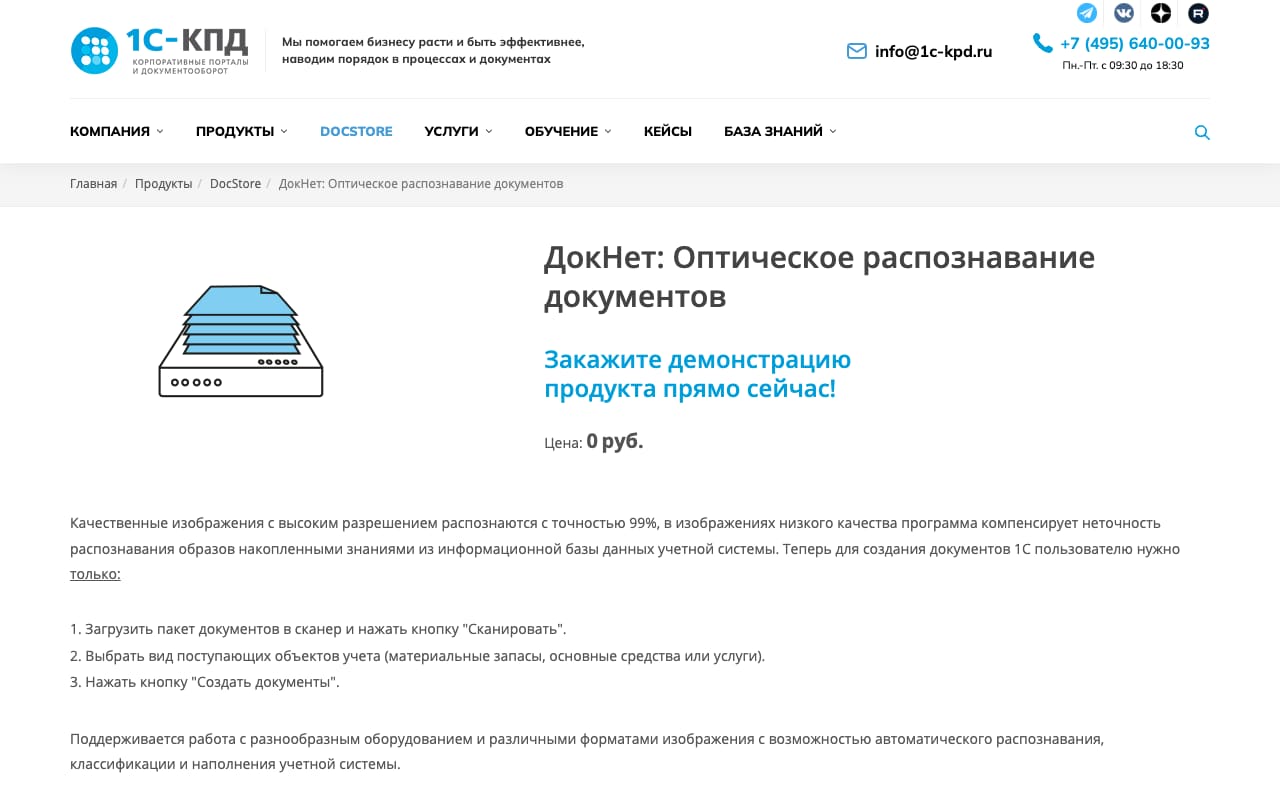
Task: Call the +7 (495) 640-00-93 number
Action: 1135,43
